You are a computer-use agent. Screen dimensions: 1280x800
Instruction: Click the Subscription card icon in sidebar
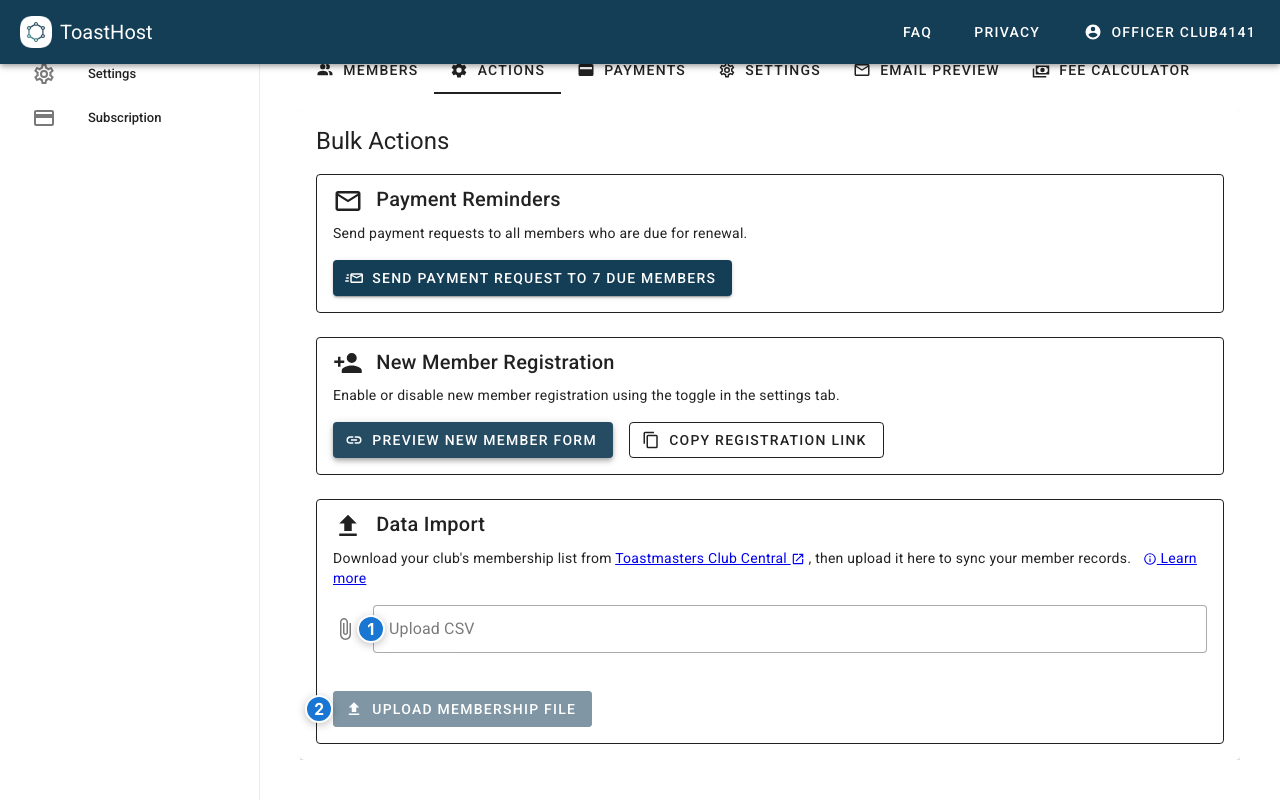tap(44, 117)
